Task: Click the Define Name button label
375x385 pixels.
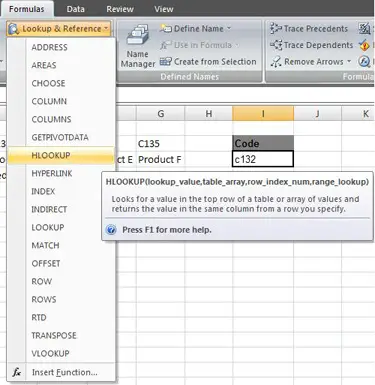Action: click(x=199, y=29)
